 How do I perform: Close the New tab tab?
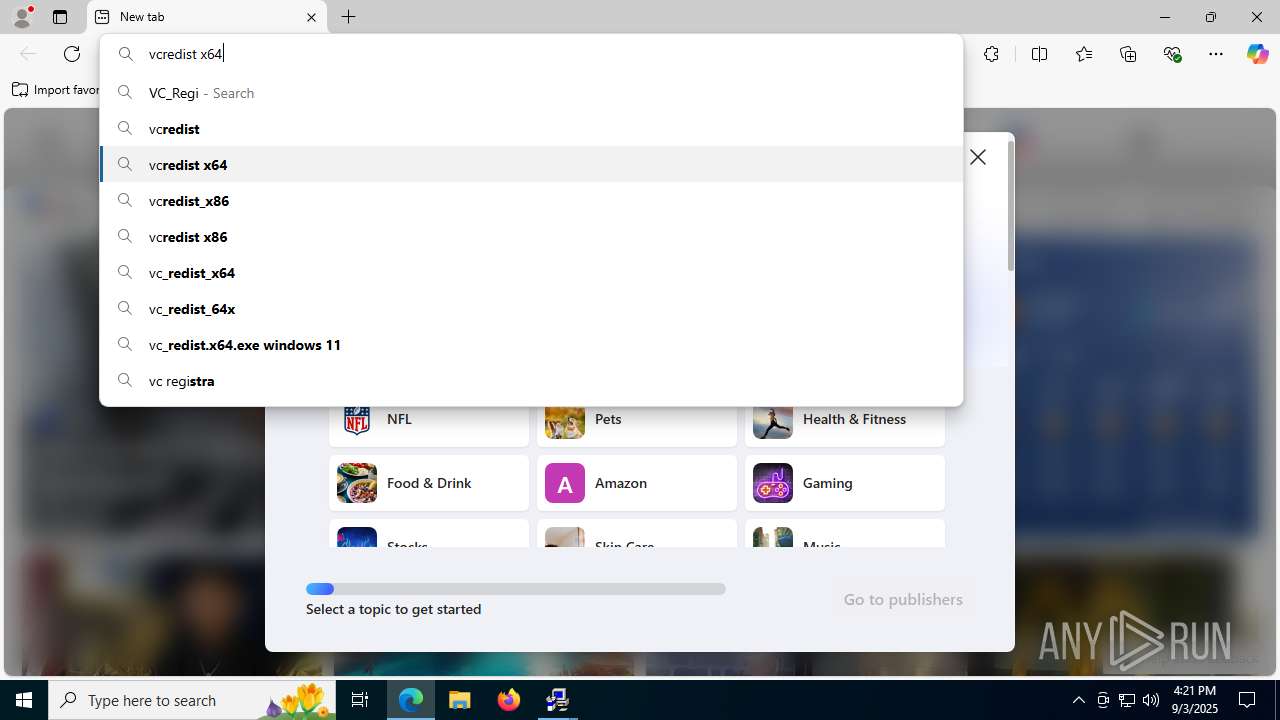(x=311, y=17)
